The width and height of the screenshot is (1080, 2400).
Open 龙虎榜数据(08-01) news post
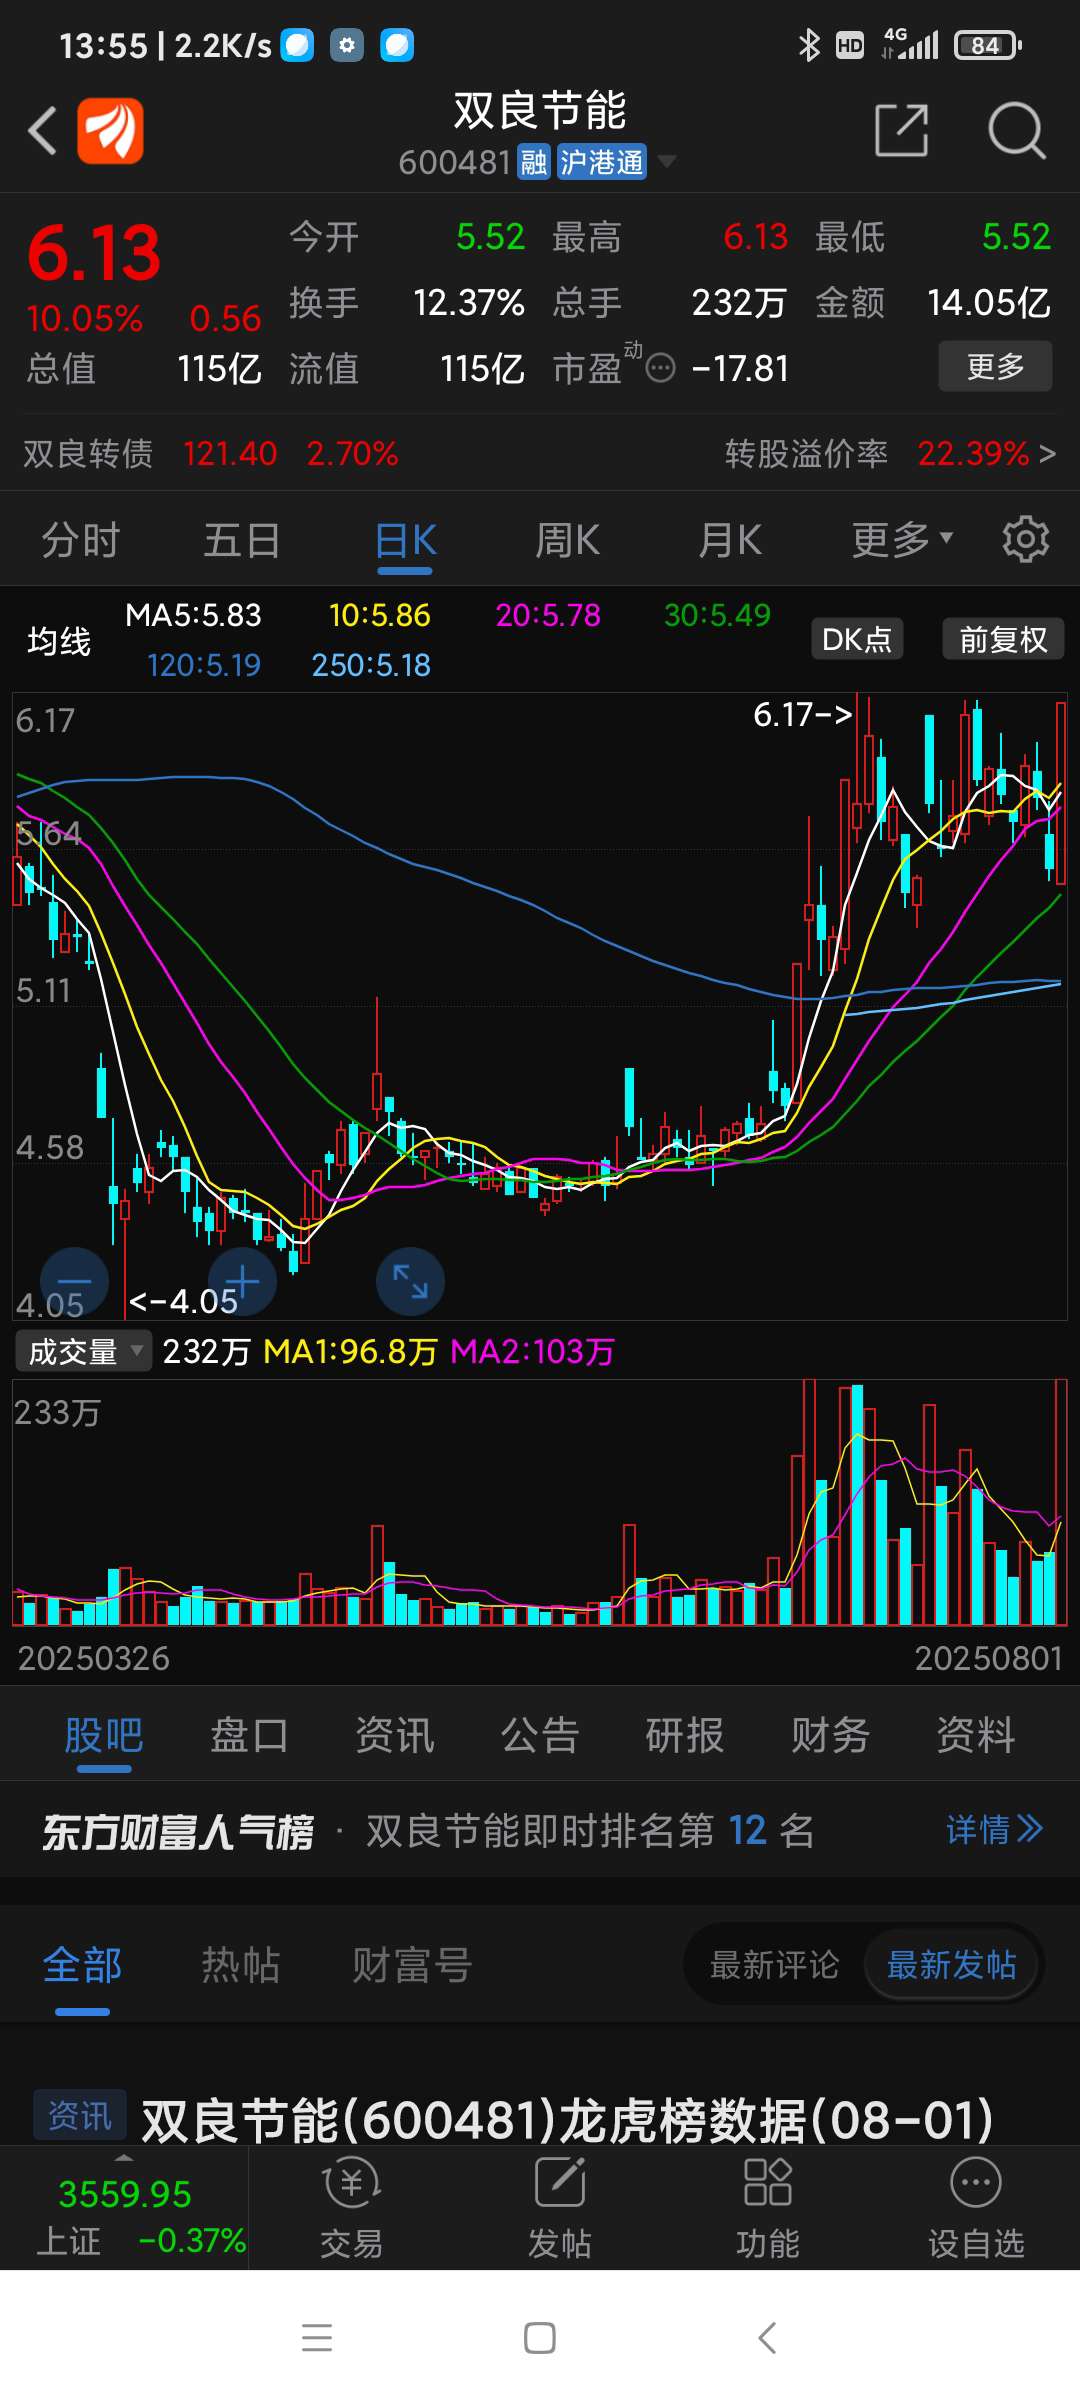click(x=567, y=2119)
